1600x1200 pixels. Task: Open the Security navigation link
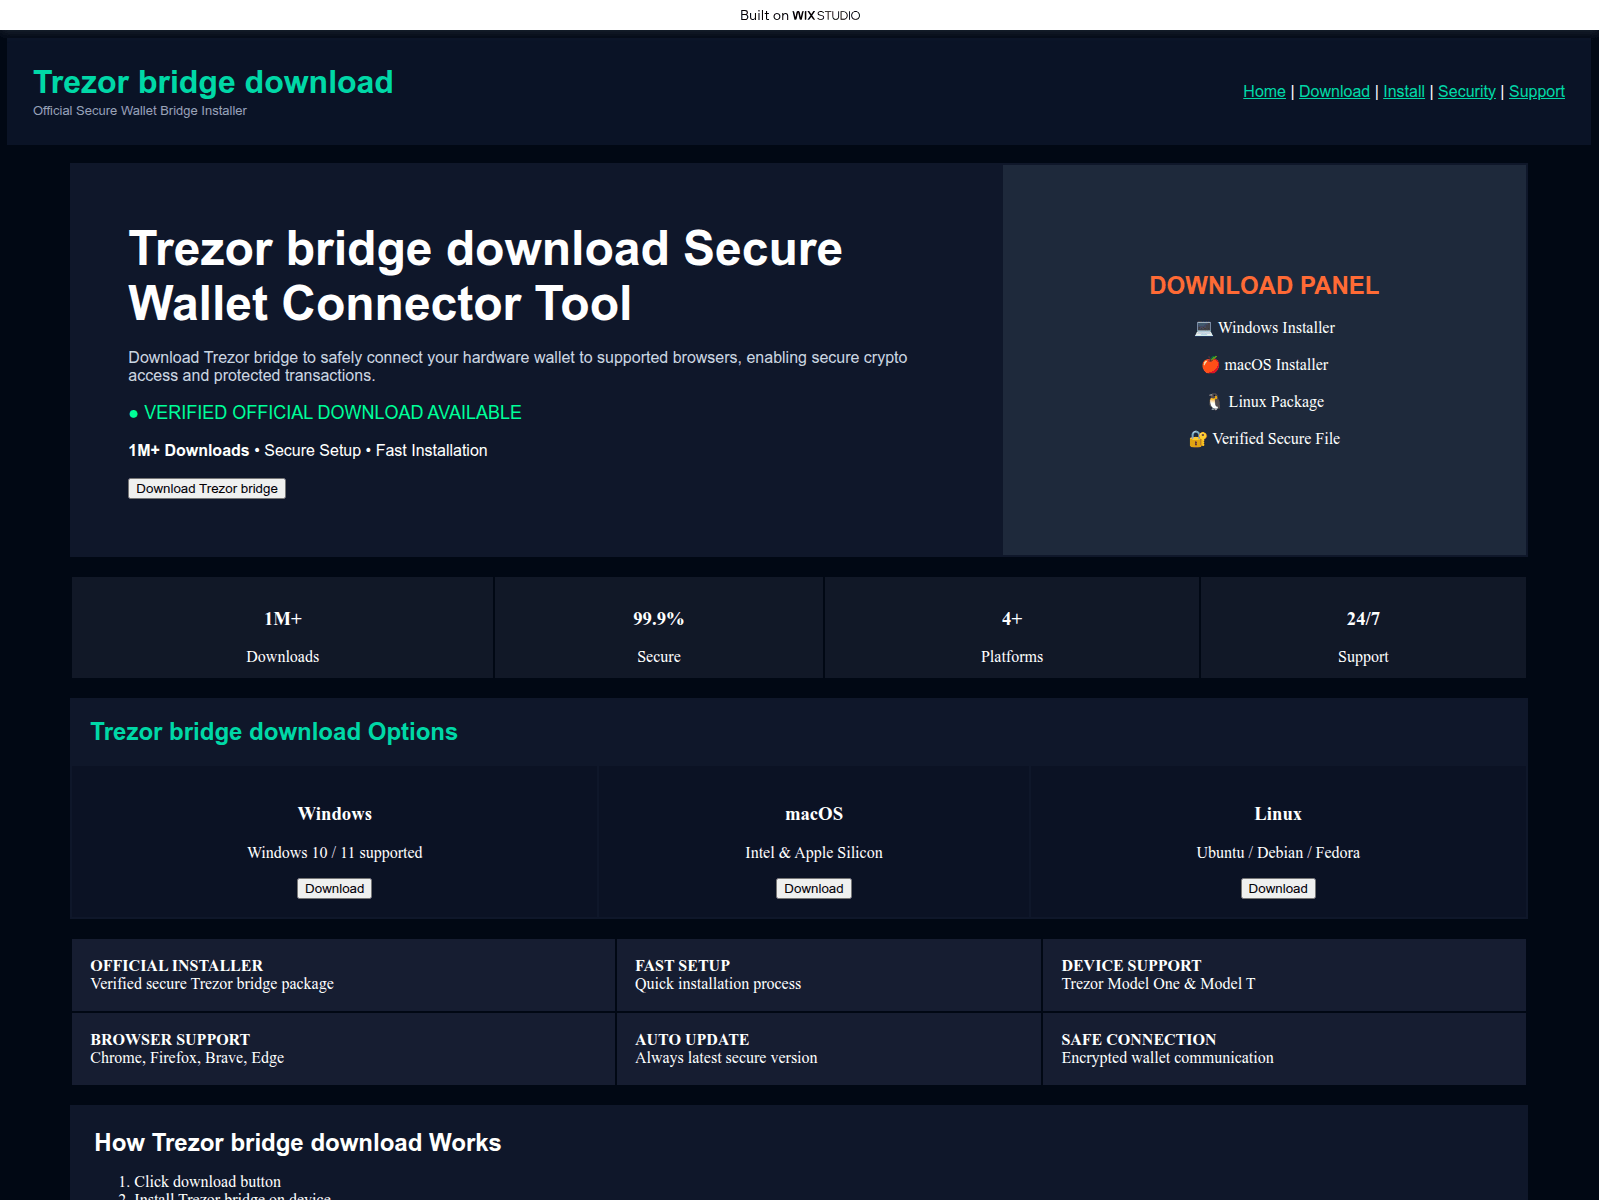tap(1467, 91)
